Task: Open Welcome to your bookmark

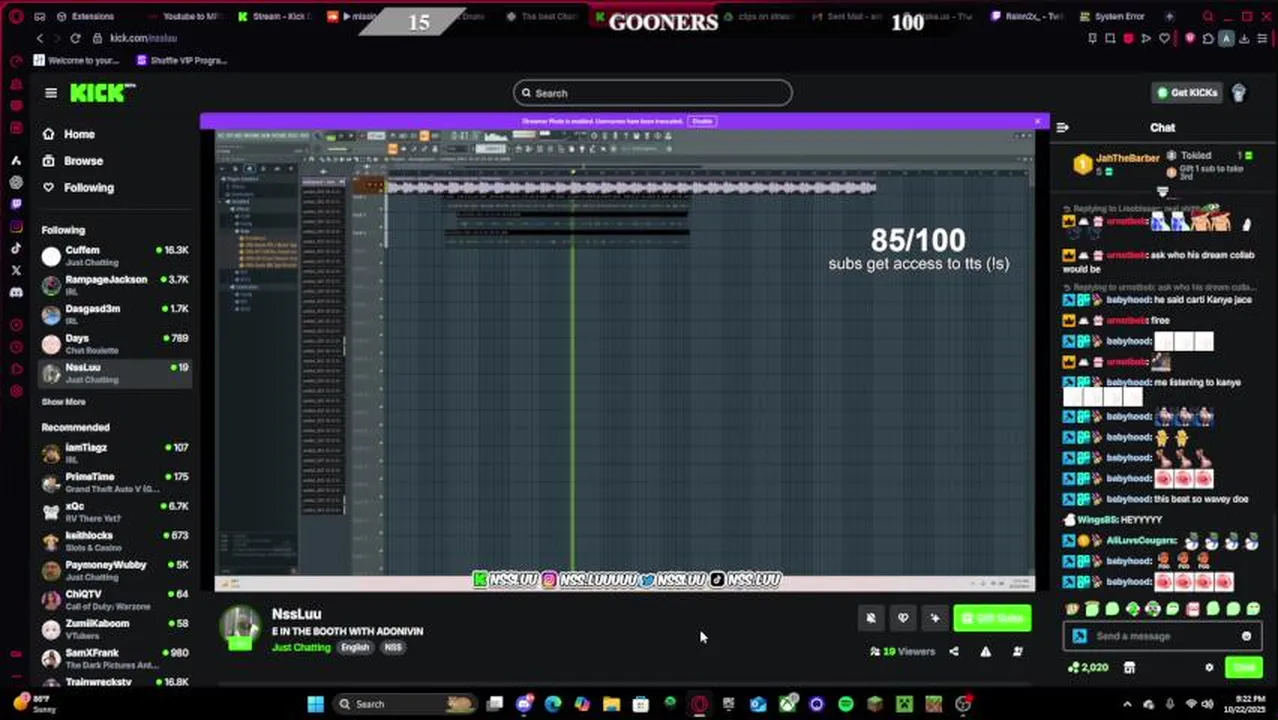Action: click(76, 60)
